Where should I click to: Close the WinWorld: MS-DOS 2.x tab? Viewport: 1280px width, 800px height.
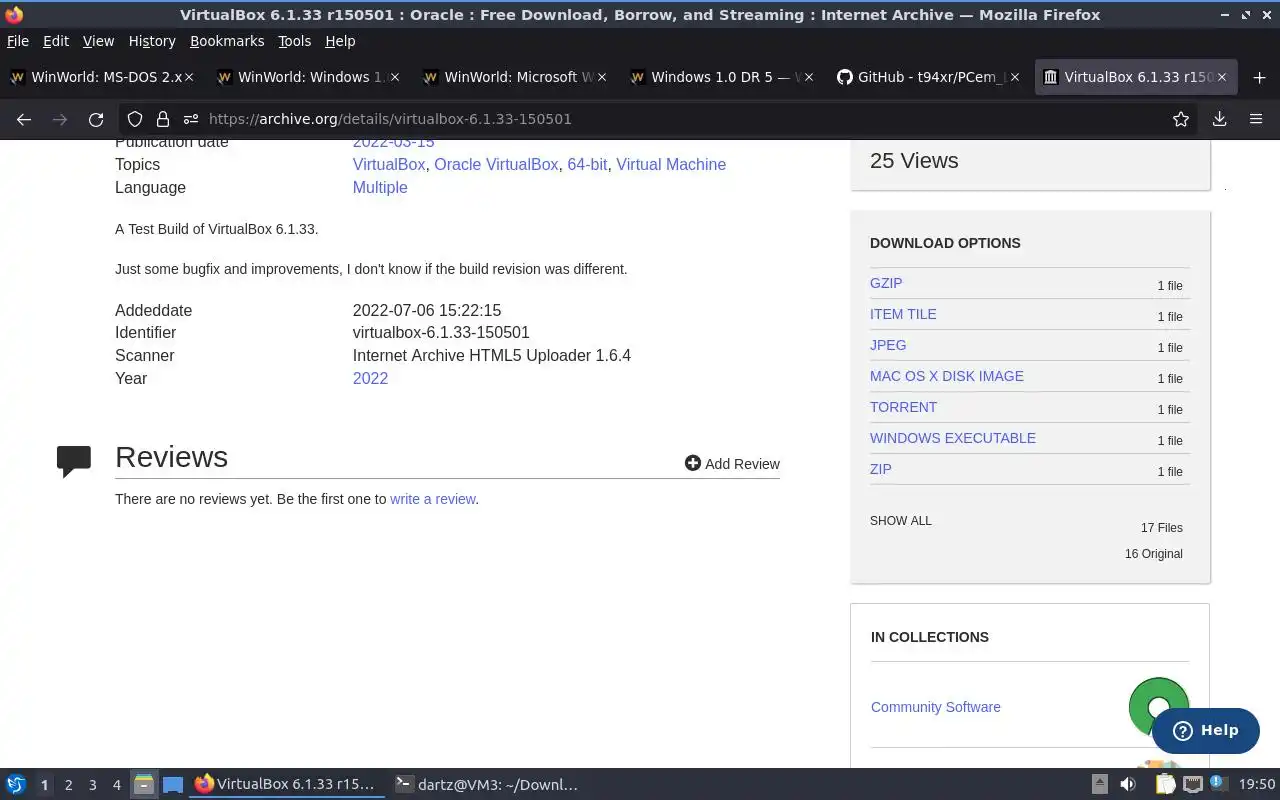189,77
